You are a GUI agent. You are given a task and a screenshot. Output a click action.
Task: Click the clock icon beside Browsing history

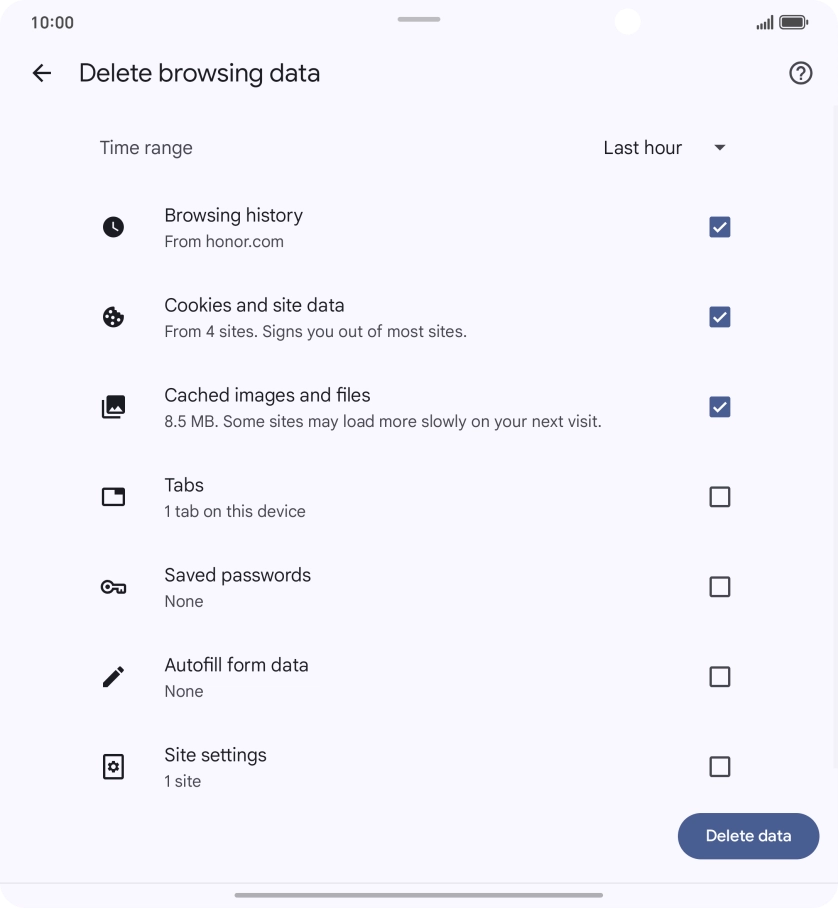tap(113, 227)
